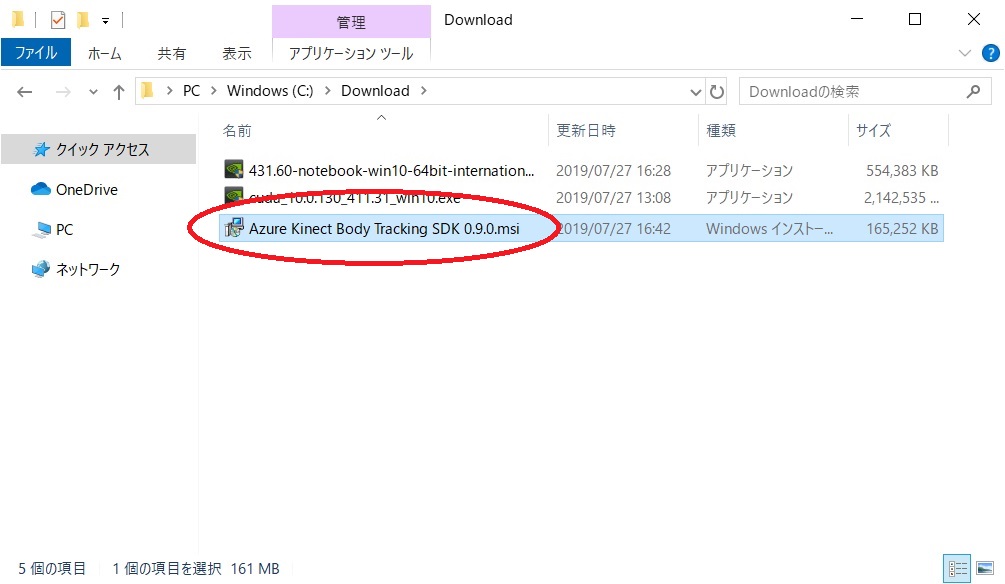
Task: Open recent locations dropdown arrow
Action: [94, 92]
